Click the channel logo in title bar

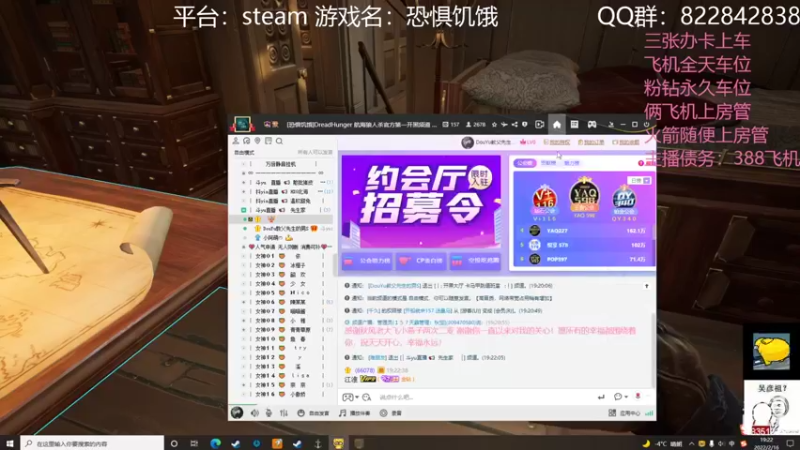click(x=242, y=124)
